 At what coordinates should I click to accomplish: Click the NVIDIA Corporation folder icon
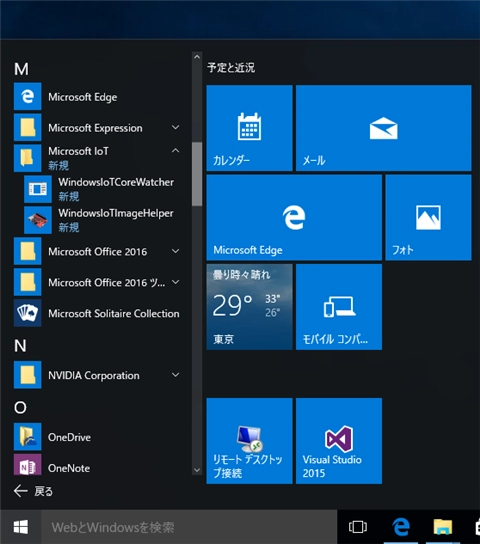[x=27, y=375]
